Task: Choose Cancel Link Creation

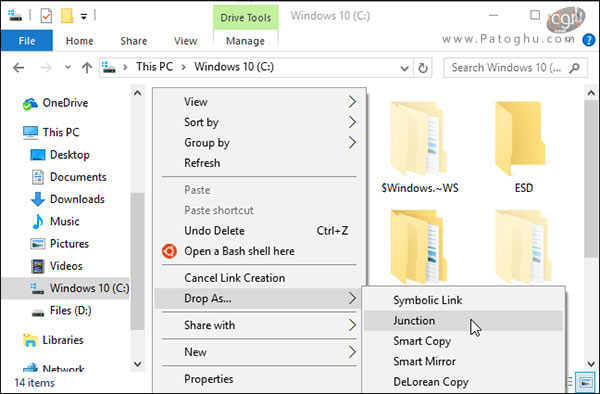Action: 260,278
